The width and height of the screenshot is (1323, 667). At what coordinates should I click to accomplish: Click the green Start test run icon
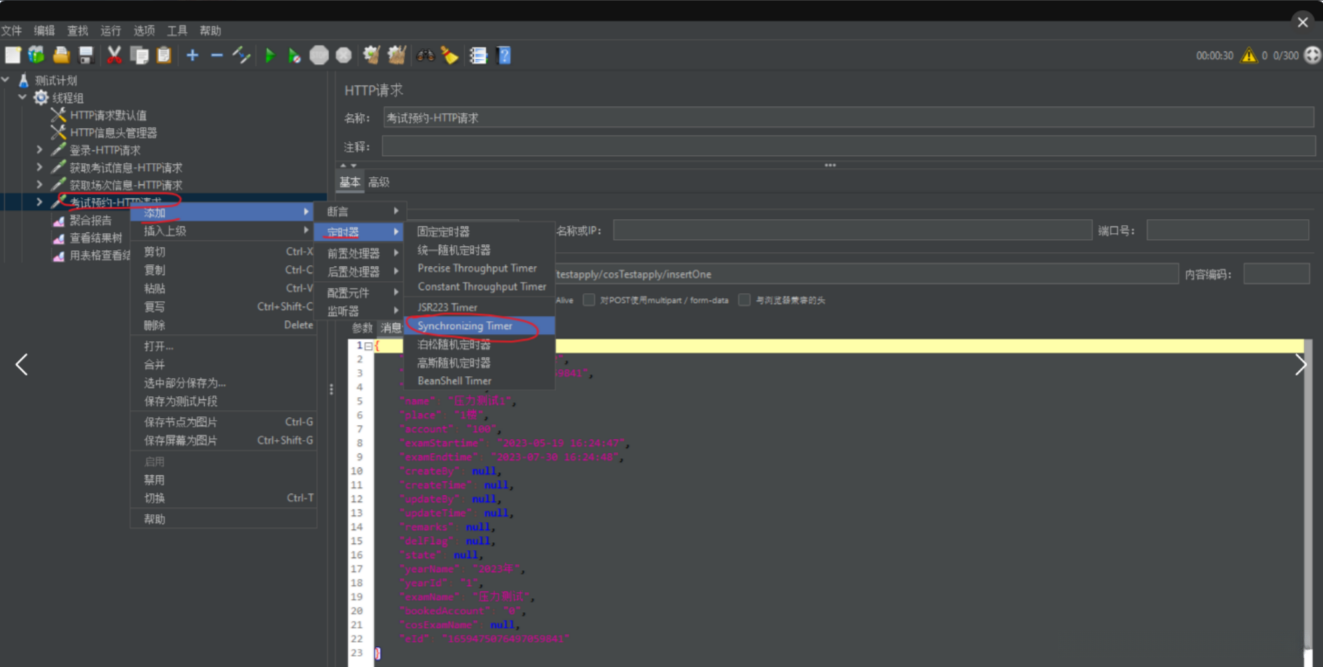[270, 56]
